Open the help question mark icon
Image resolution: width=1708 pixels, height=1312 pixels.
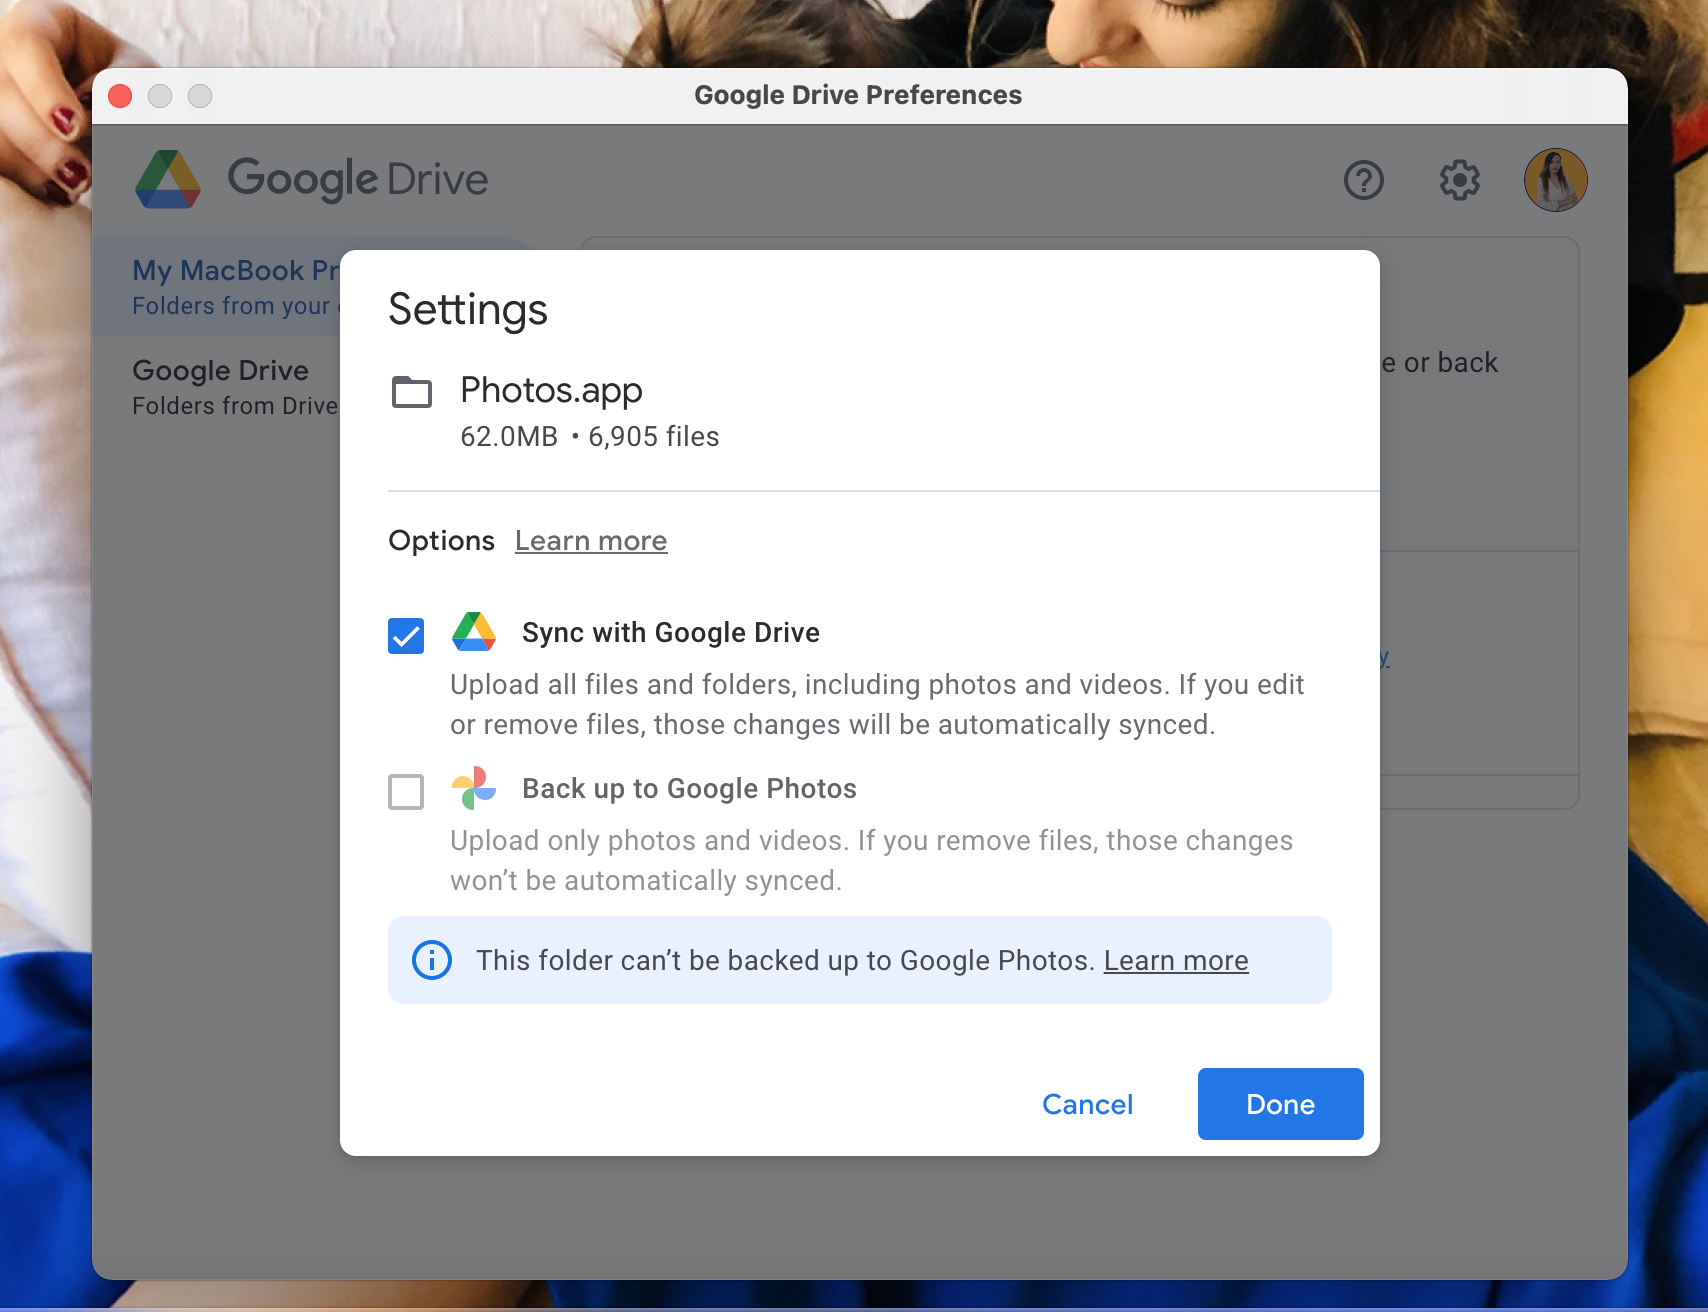point(1364,180)
